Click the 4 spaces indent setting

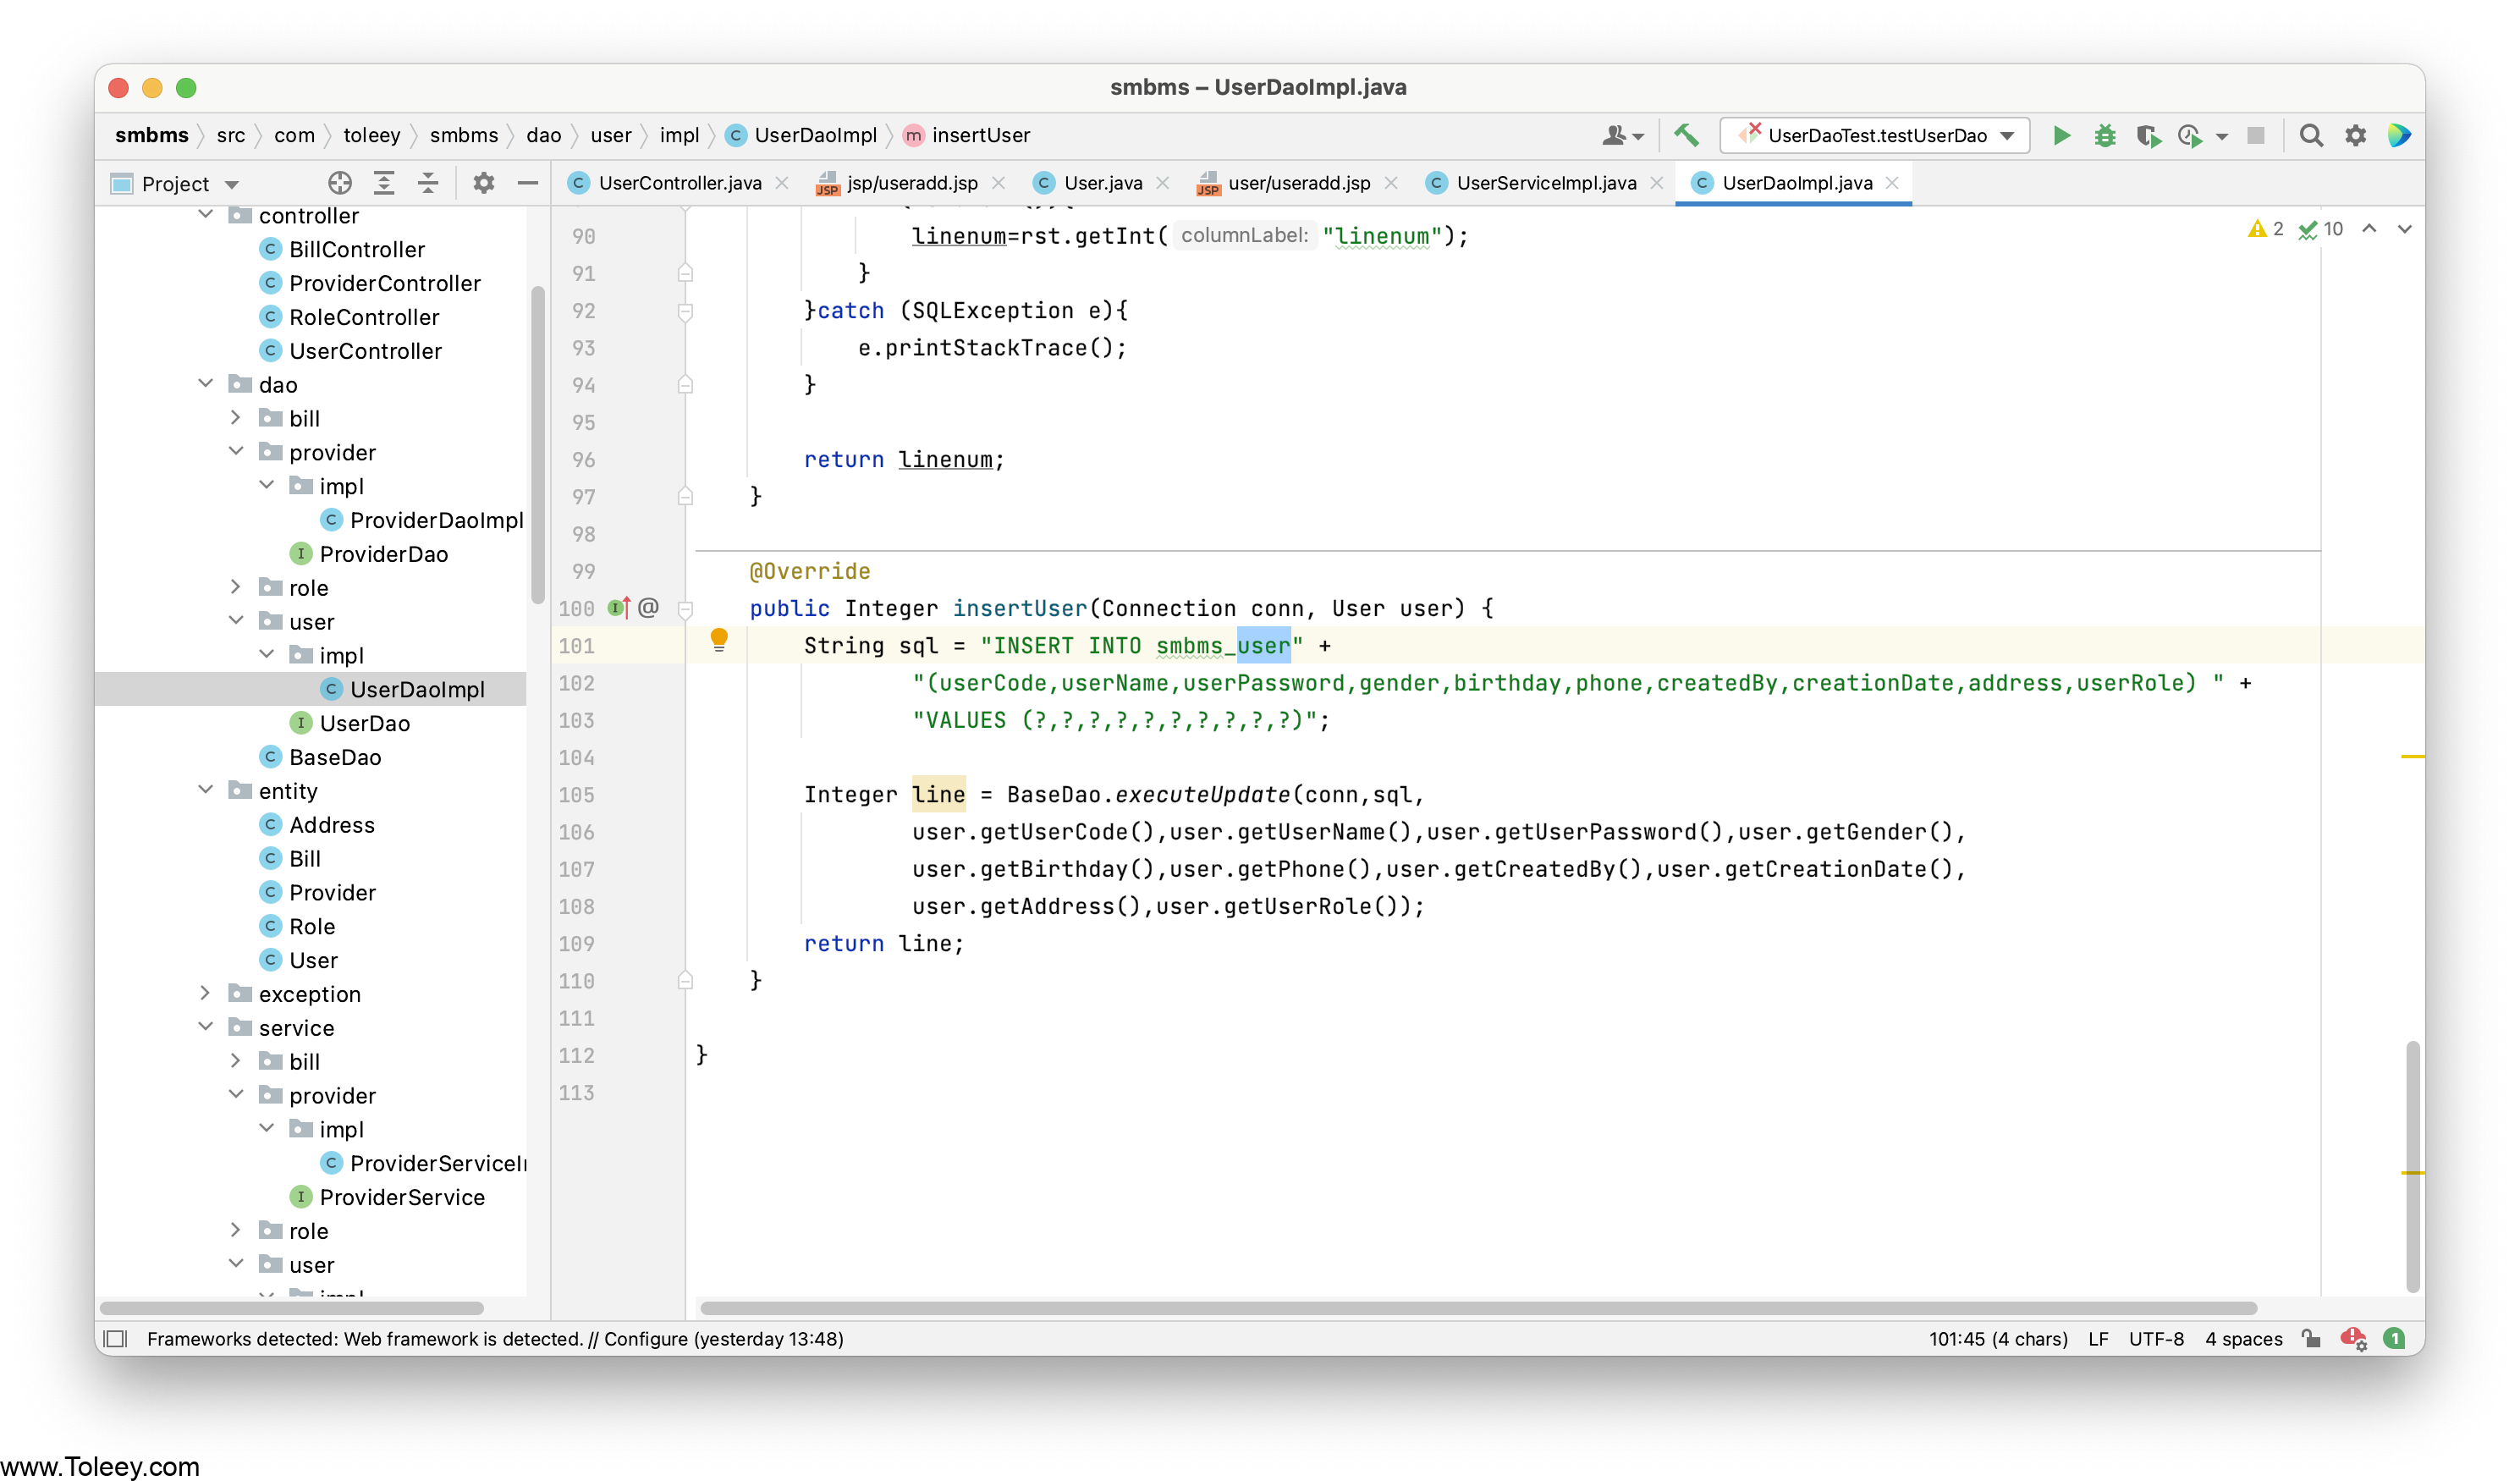coord(2243,1338)
